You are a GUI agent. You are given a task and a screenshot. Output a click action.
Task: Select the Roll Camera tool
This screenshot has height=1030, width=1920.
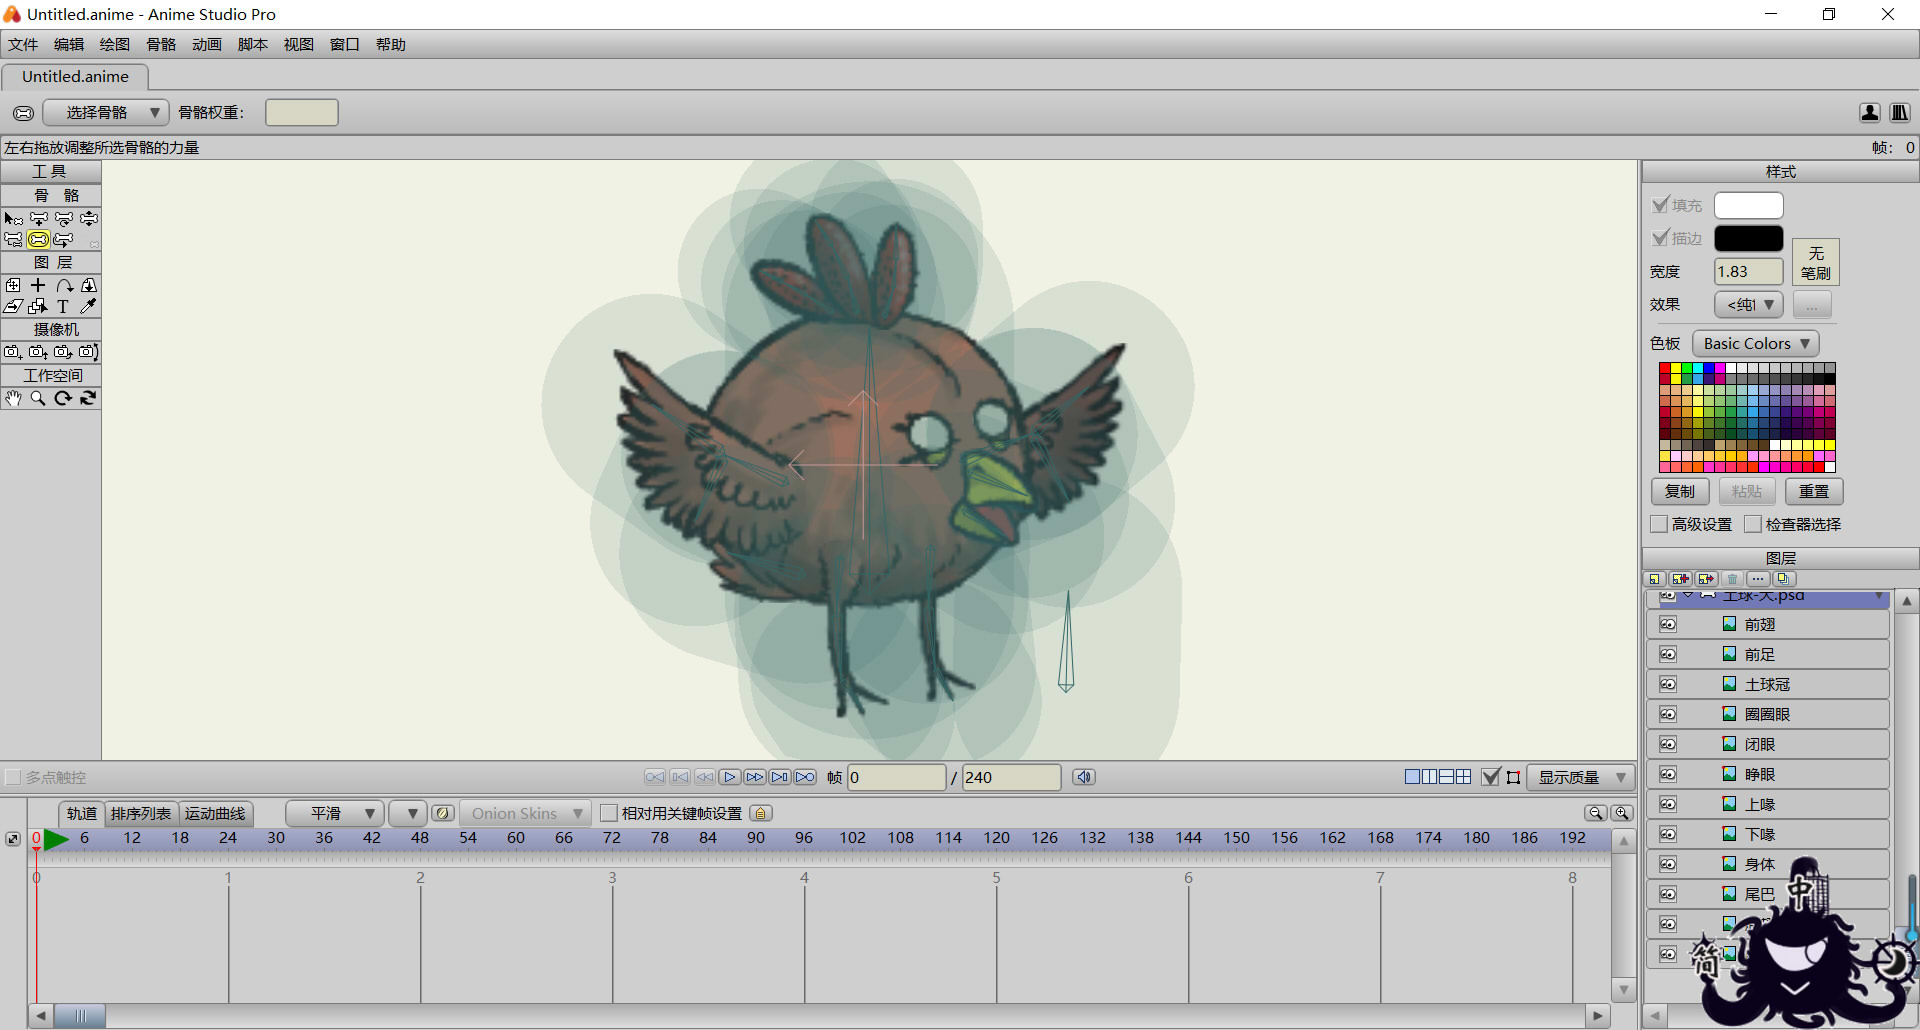(63, 352)
